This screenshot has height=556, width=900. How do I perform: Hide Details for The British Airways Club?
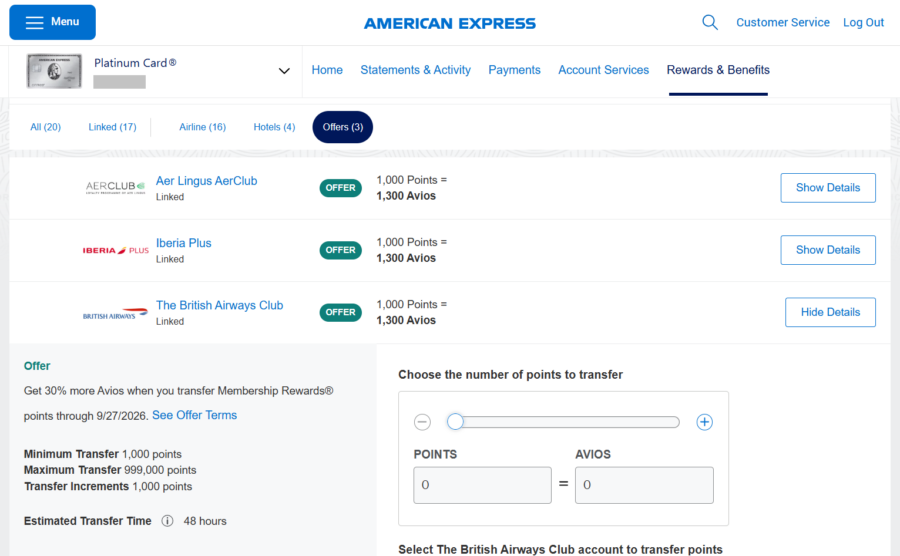[829, 312]
